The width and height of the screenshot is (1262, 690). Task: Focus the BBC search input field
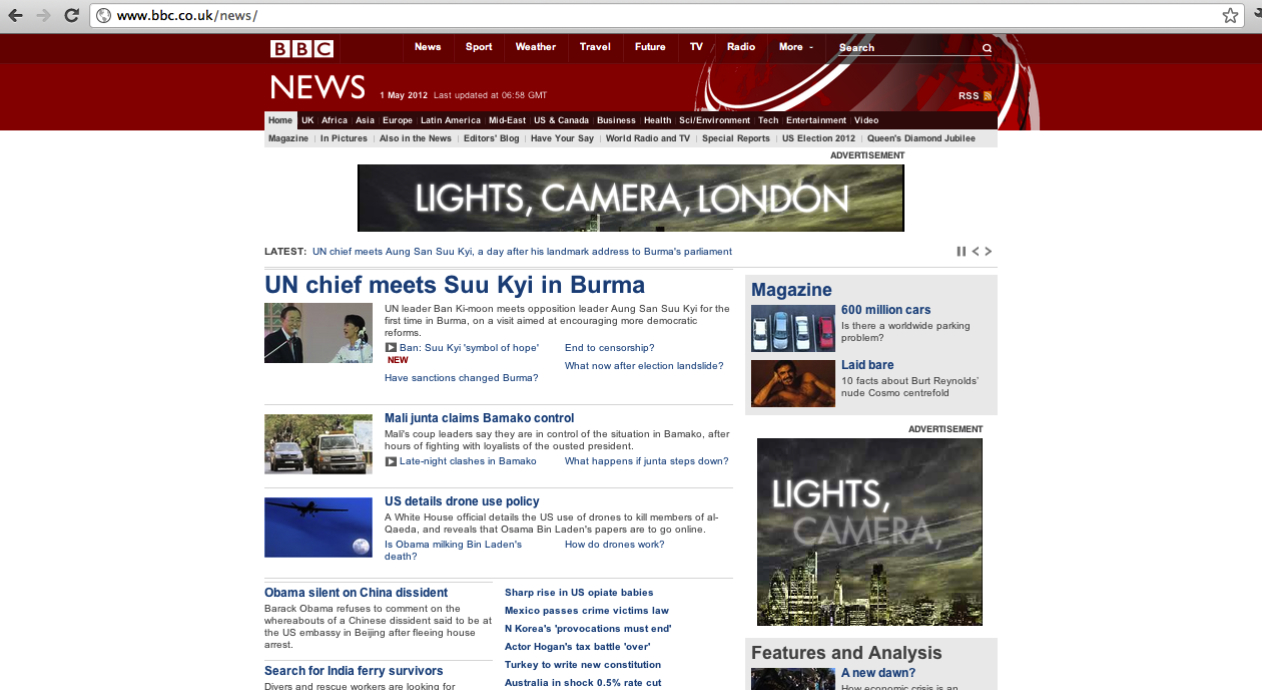tap(906, 47)
